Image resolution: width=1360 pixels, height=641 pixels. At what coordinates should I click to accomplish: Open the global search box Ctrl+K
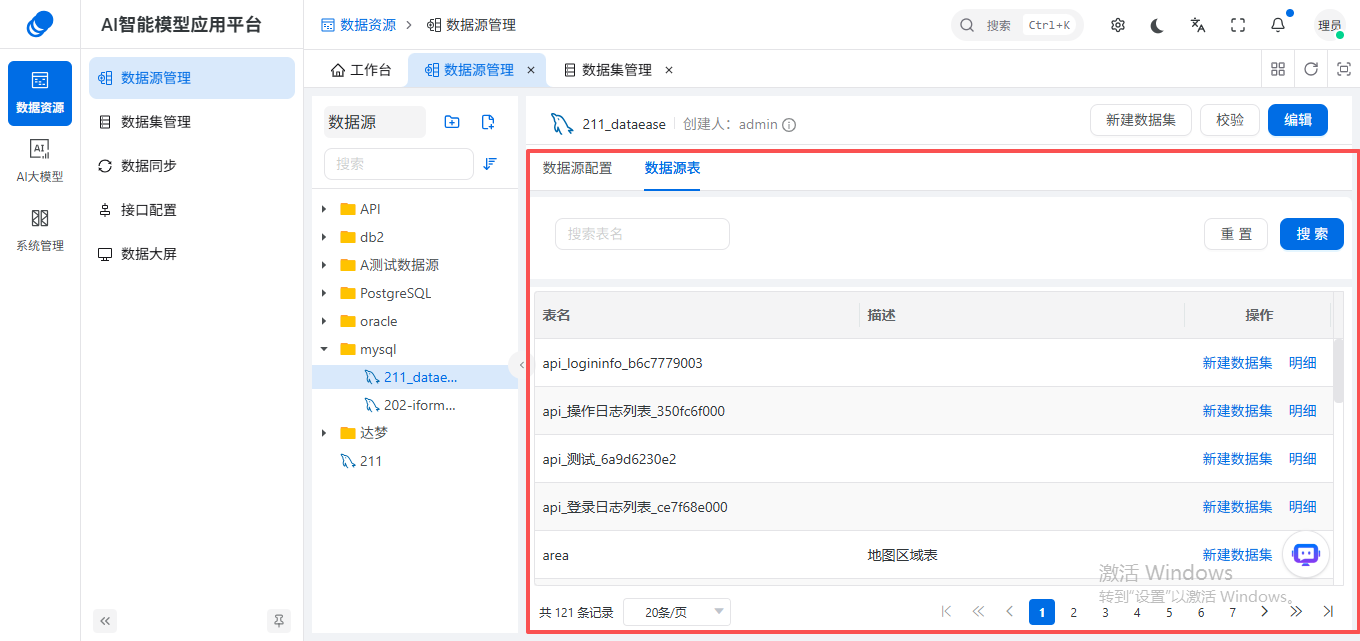point(1017,25)
